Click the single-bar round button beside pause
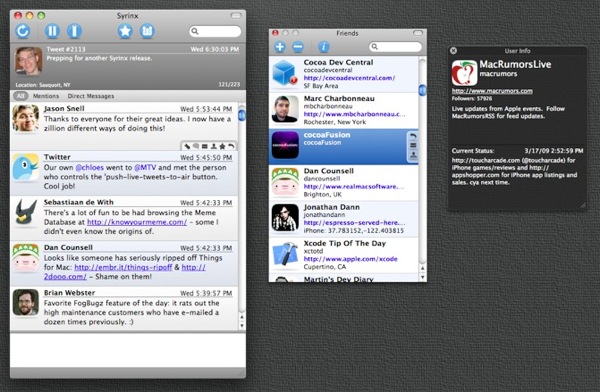Viewport: 600px width, 392px height. click(x=75, y=31)
